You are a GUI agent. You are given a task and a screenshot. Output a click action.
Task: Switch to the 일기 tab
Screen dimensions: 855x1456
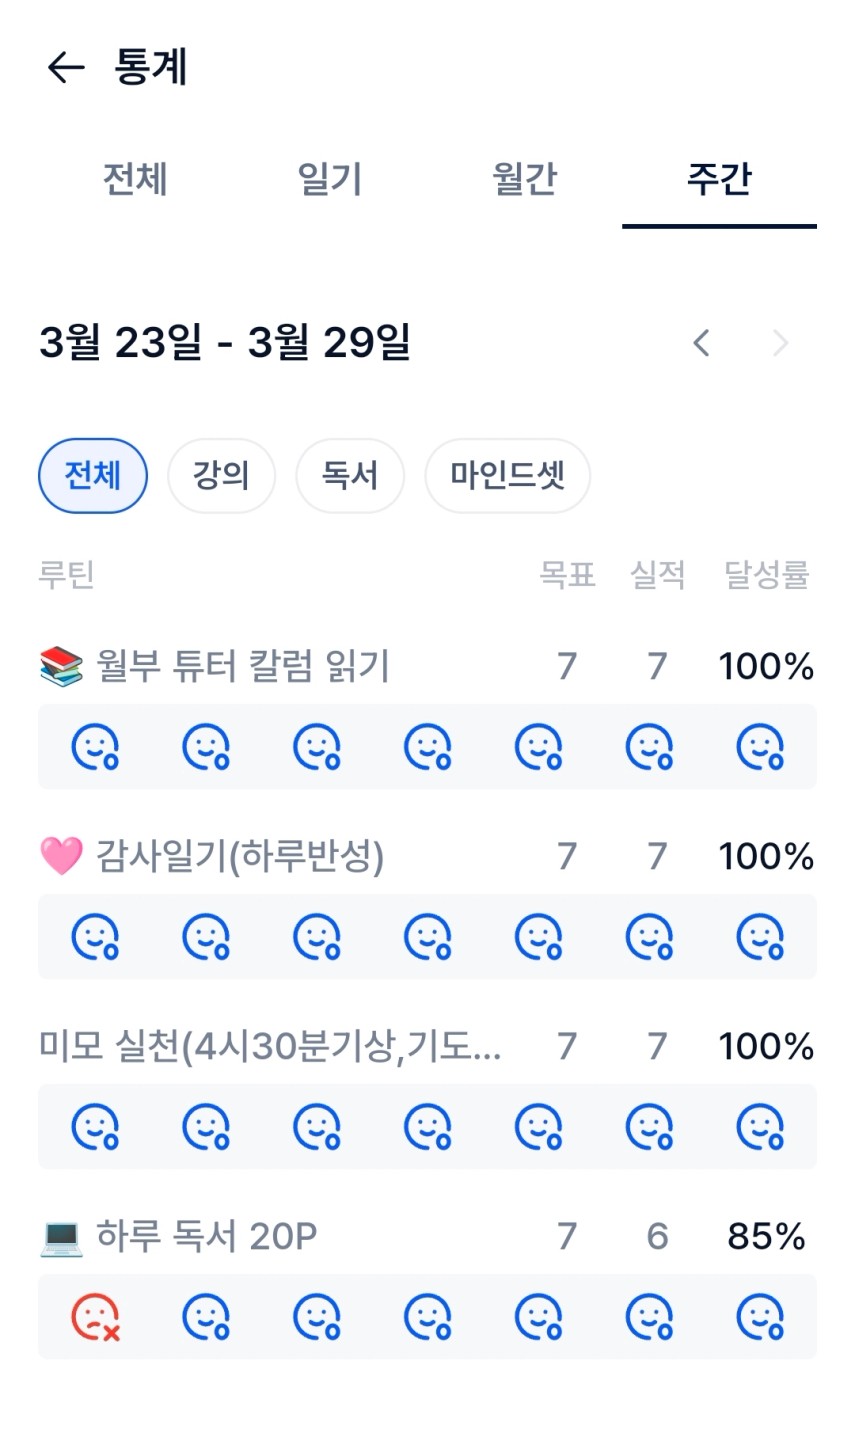[x=329, y=180]
